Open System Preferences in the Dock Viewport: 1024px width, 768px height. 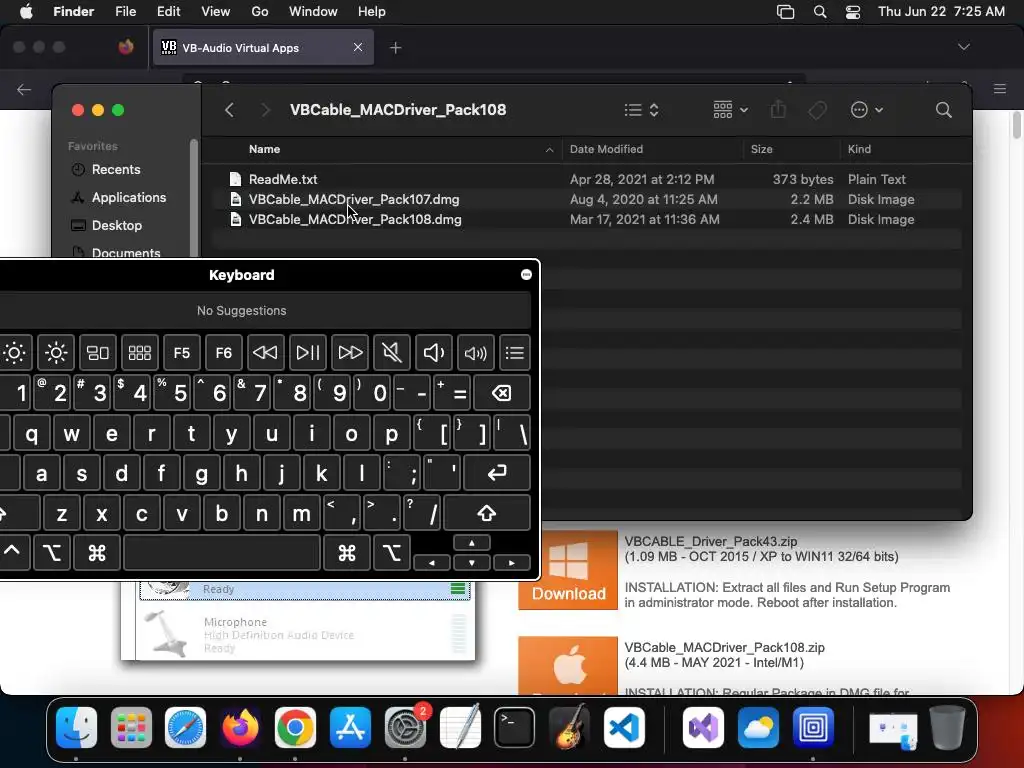[x=405, y=727]
